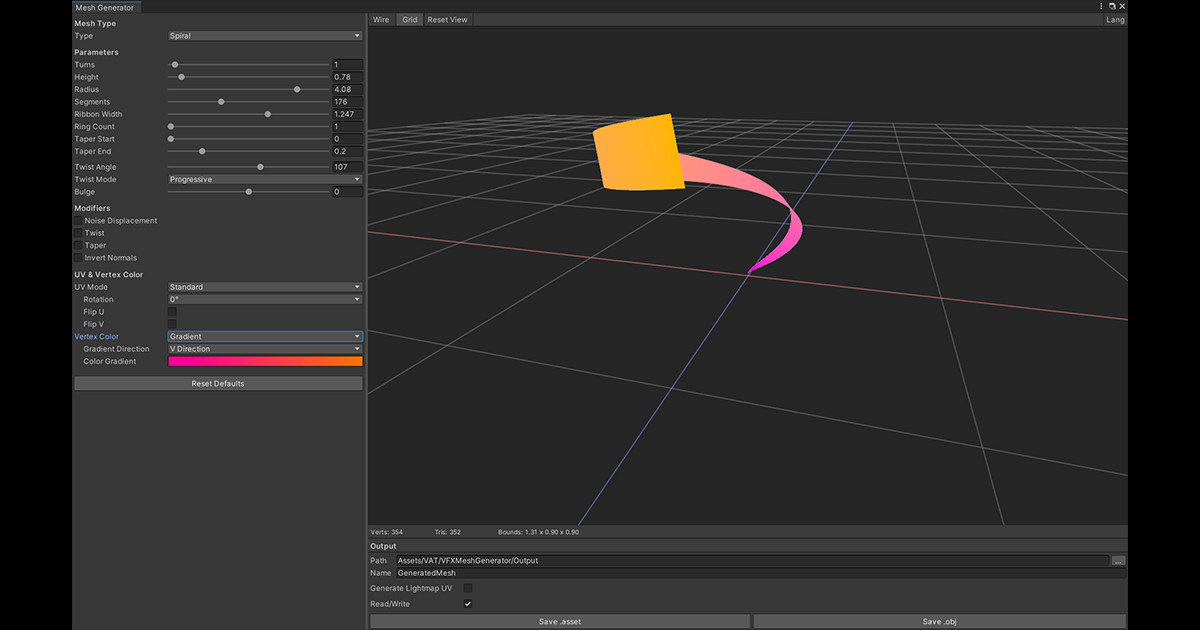Screen dimensions: 1200x630
Task: Click the Taper Start value field
Action: click(347, 139)
